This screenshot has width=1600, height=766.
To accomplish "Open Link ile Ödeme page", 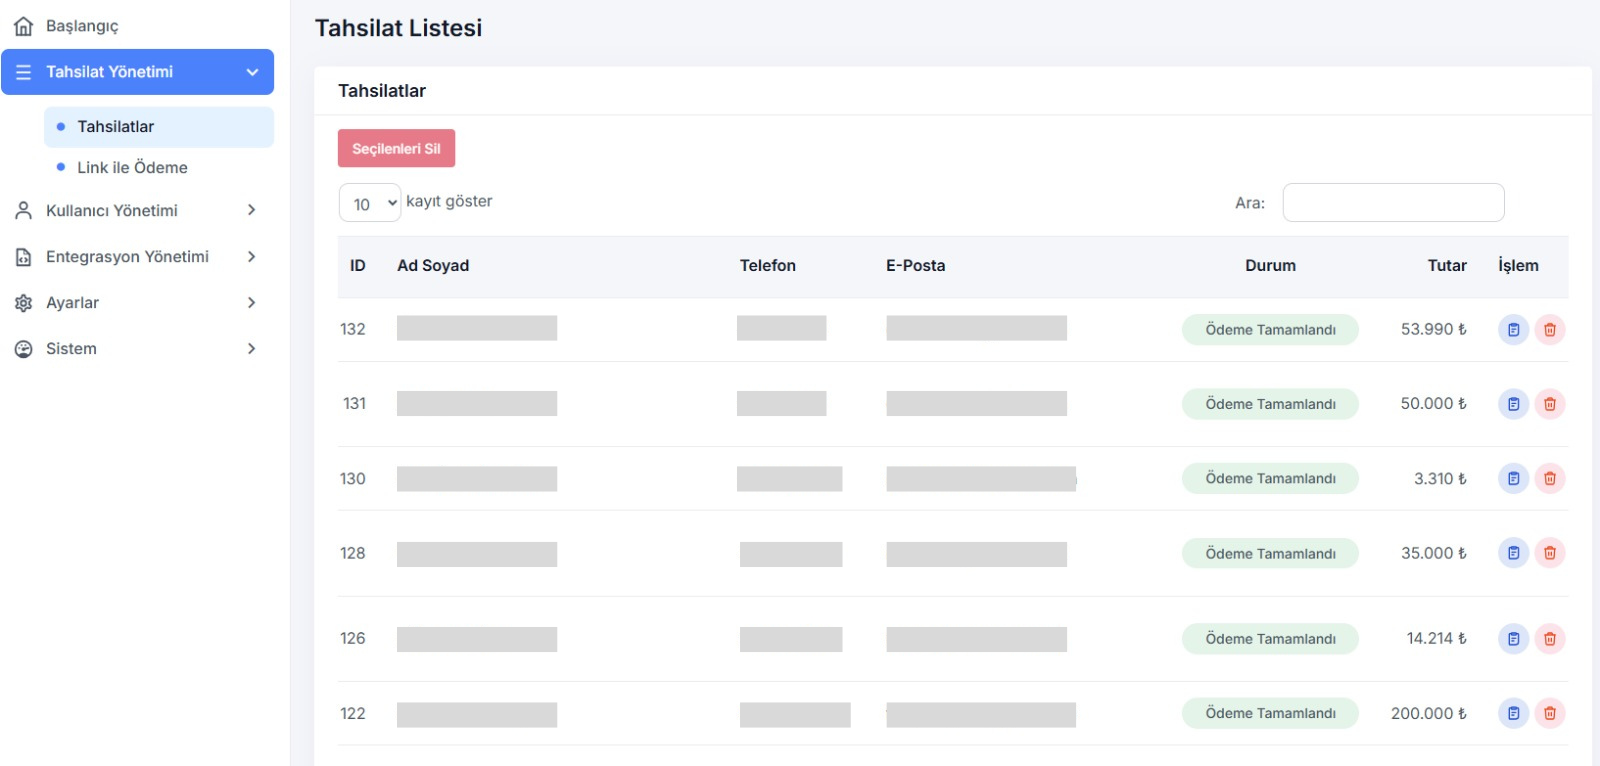I will click(x=132, y=168).
